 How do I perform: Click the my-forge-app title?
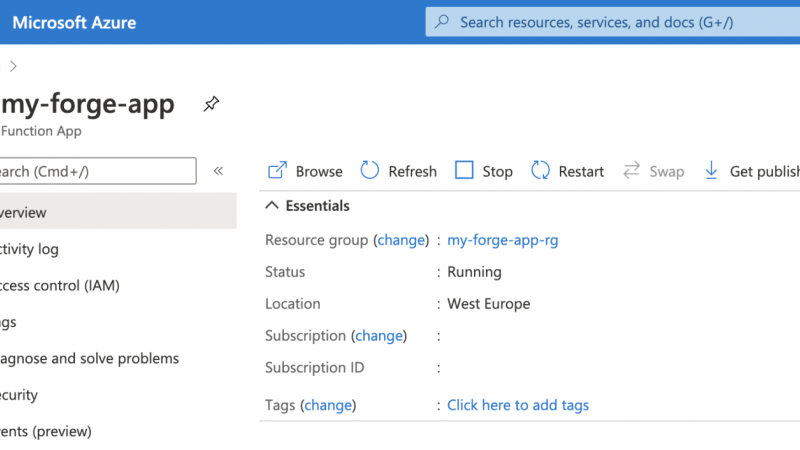(88, 104)
